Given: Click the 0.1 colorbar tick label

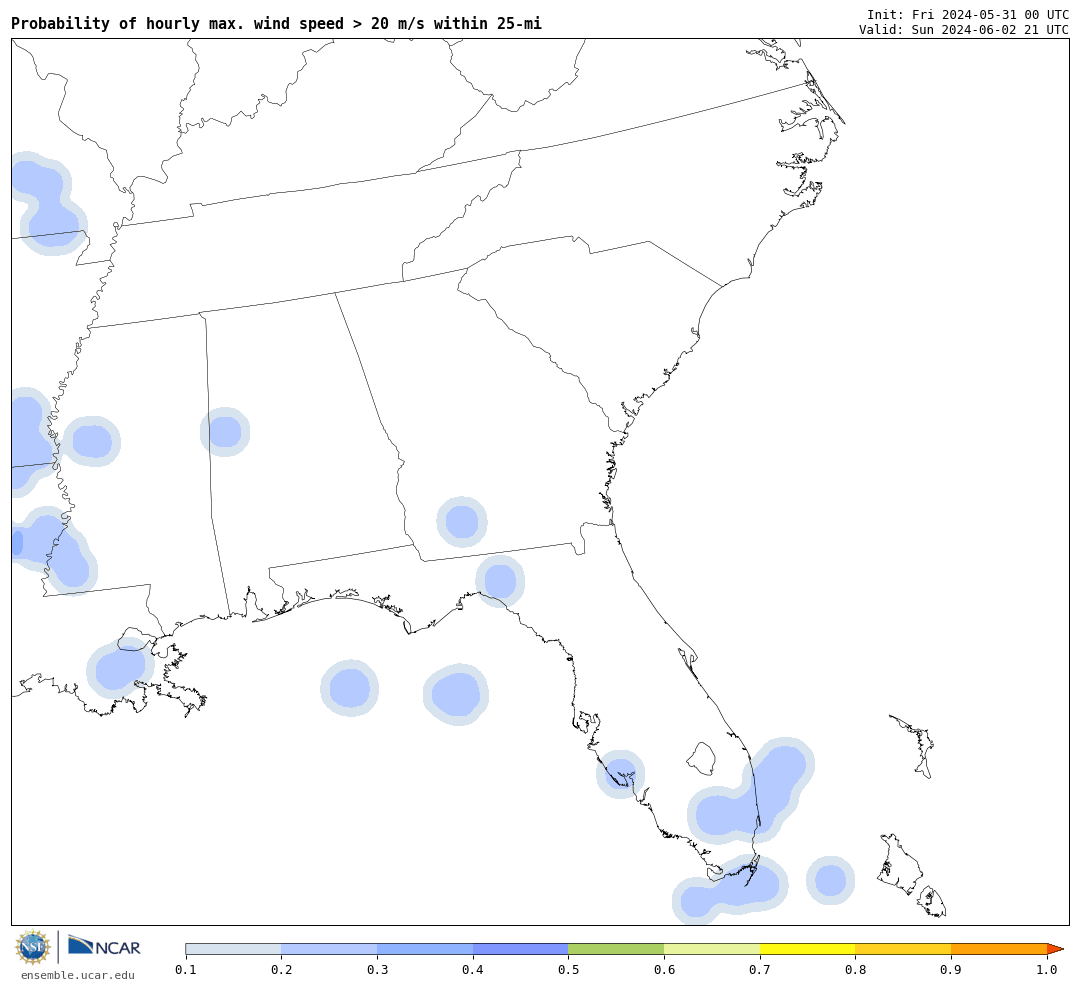Looking at the screenshot, I should tap(185, 970).
